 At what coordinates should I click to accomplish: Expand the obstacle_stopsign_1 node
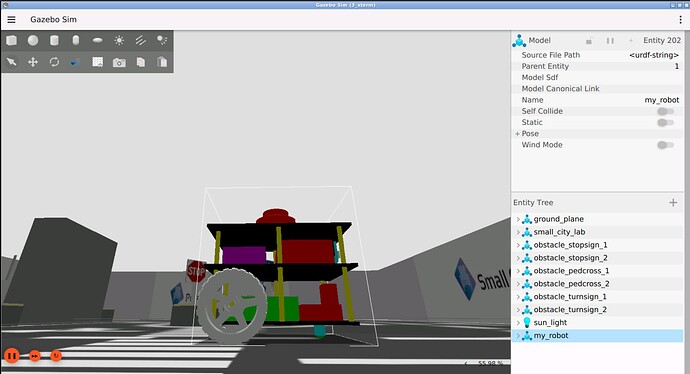point(518,245)
